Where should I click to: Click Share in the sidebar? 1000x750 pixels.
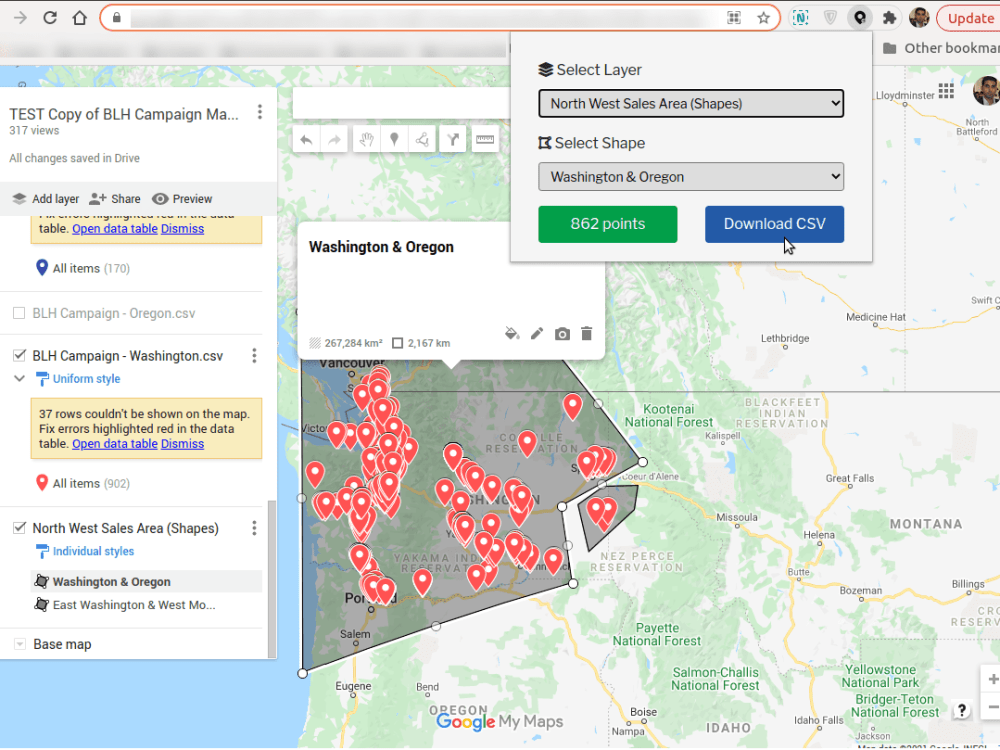(115, 199)
